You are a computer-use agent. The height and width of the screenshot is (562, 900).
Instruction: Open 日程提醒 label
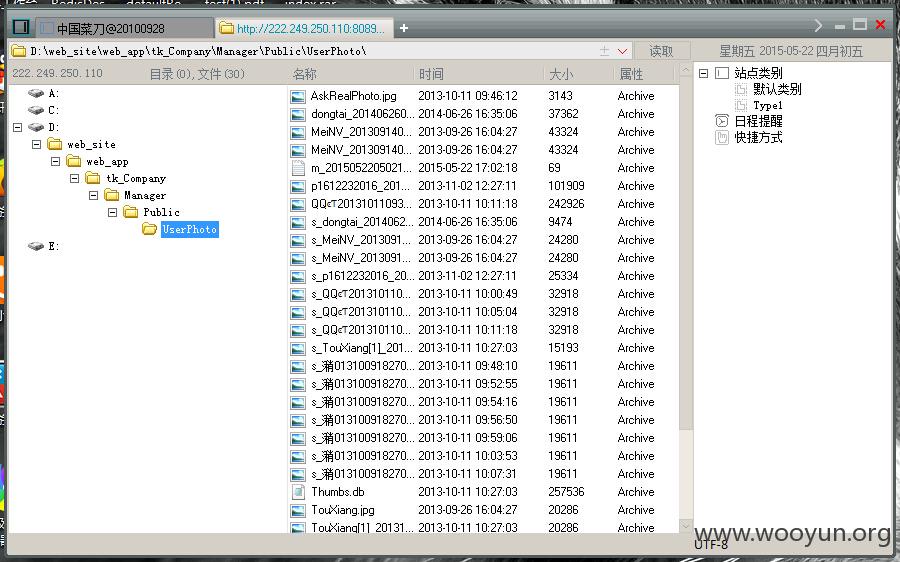click(x=758, y=121)
